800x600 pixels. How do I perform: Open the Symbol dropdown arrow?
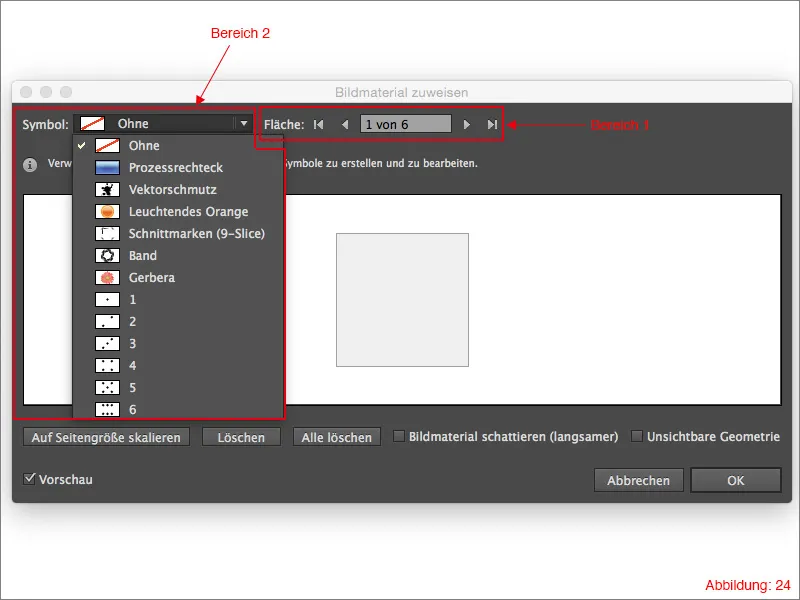click(244, 123)
